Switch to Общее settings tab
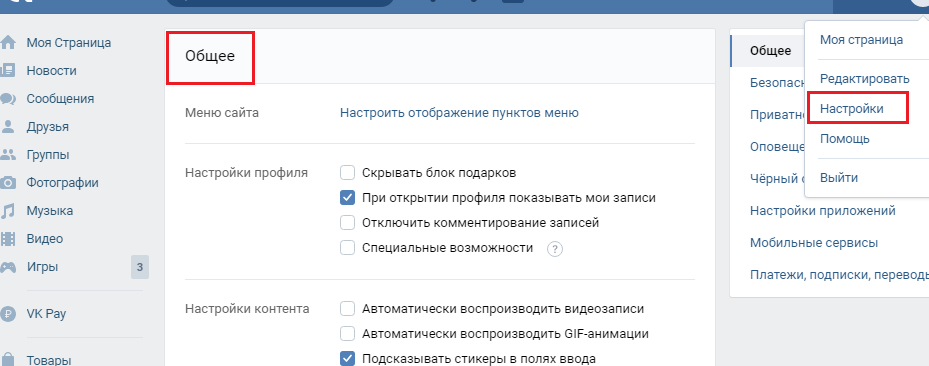Viewport: 929px width, 366px height. (x=770, y=50)
